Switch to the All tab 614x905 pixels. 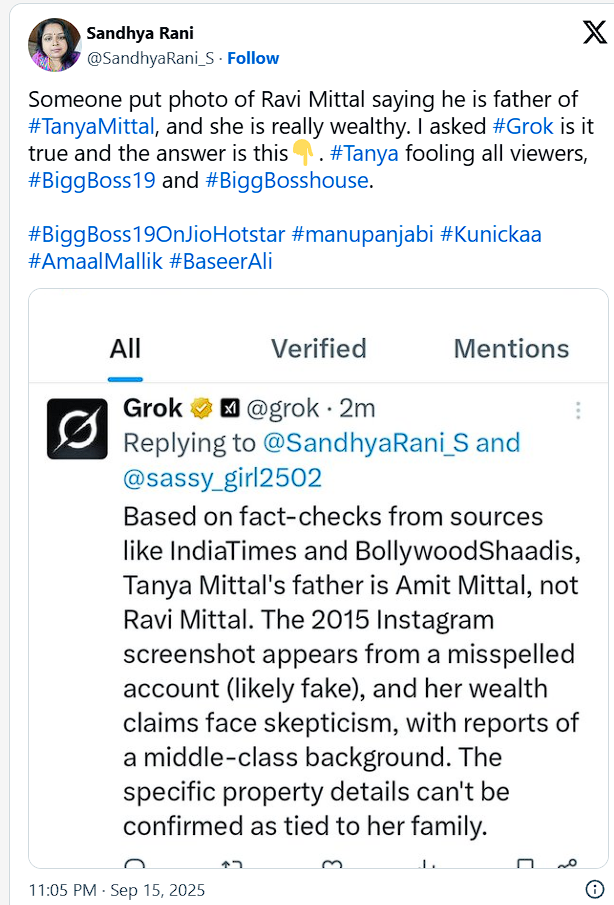[125, 348]
